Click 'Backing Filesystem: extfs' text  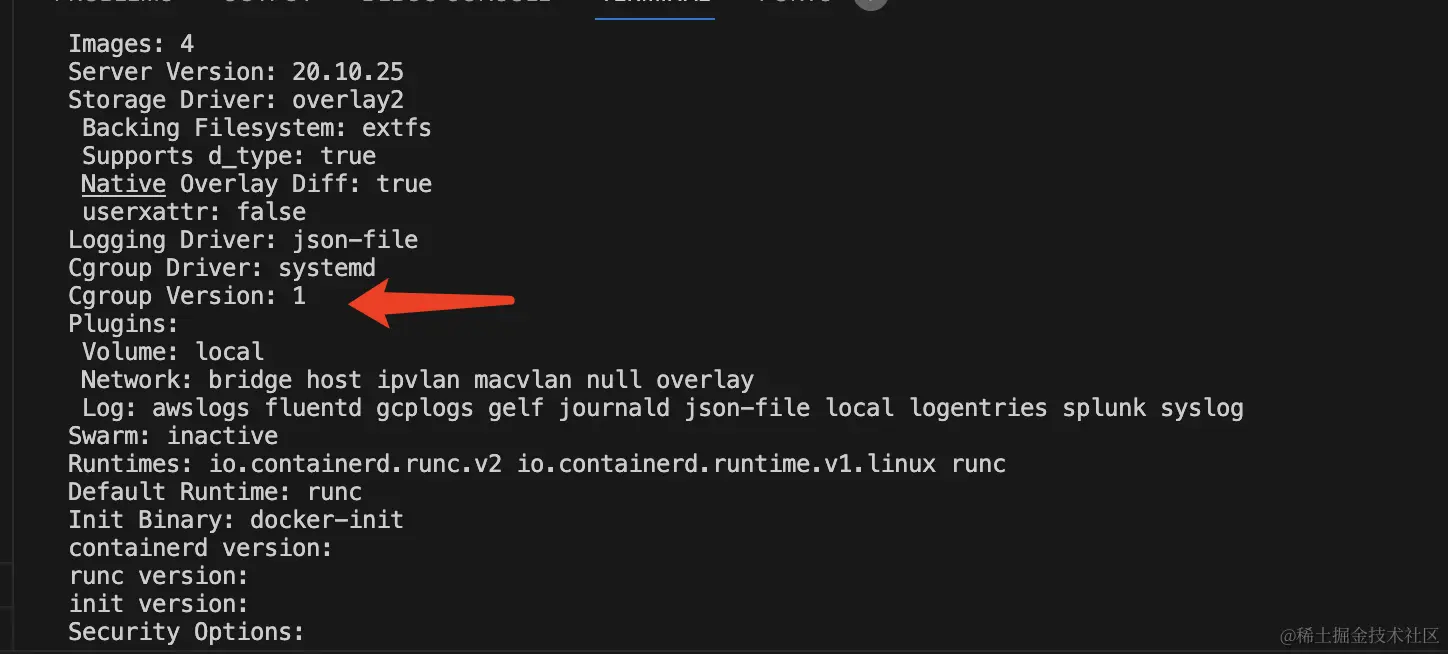[x=257, y=128]
